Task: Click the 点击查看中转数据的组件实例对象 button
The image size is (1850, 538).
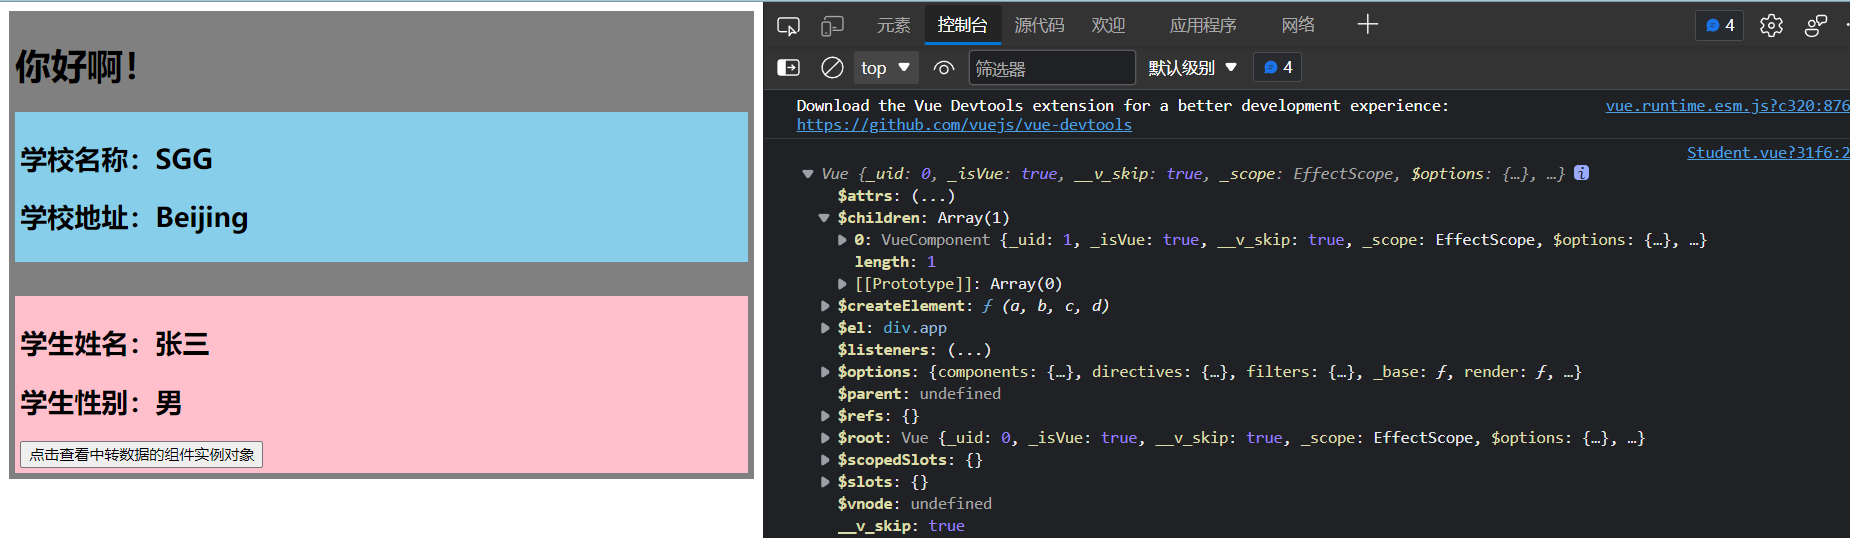Action: pos(141,455)
